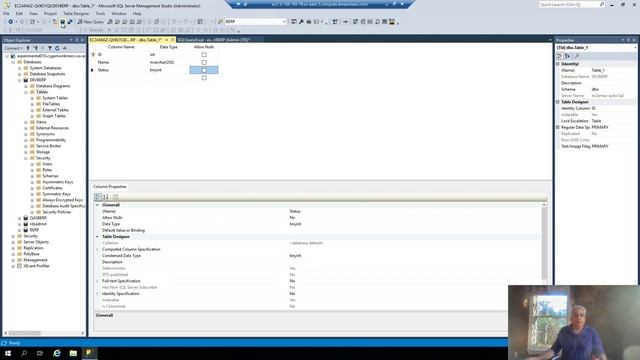Image resolution: width=640 pixels, height=360 pixels.
Task: Click the Properties wrench icon in toolbar
Action: (301, 22)
